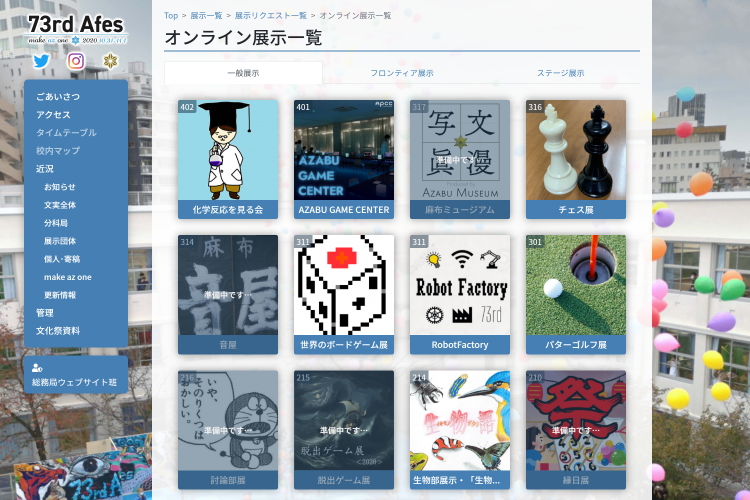Open the 縁日展 exhibit card

[576, 430]
